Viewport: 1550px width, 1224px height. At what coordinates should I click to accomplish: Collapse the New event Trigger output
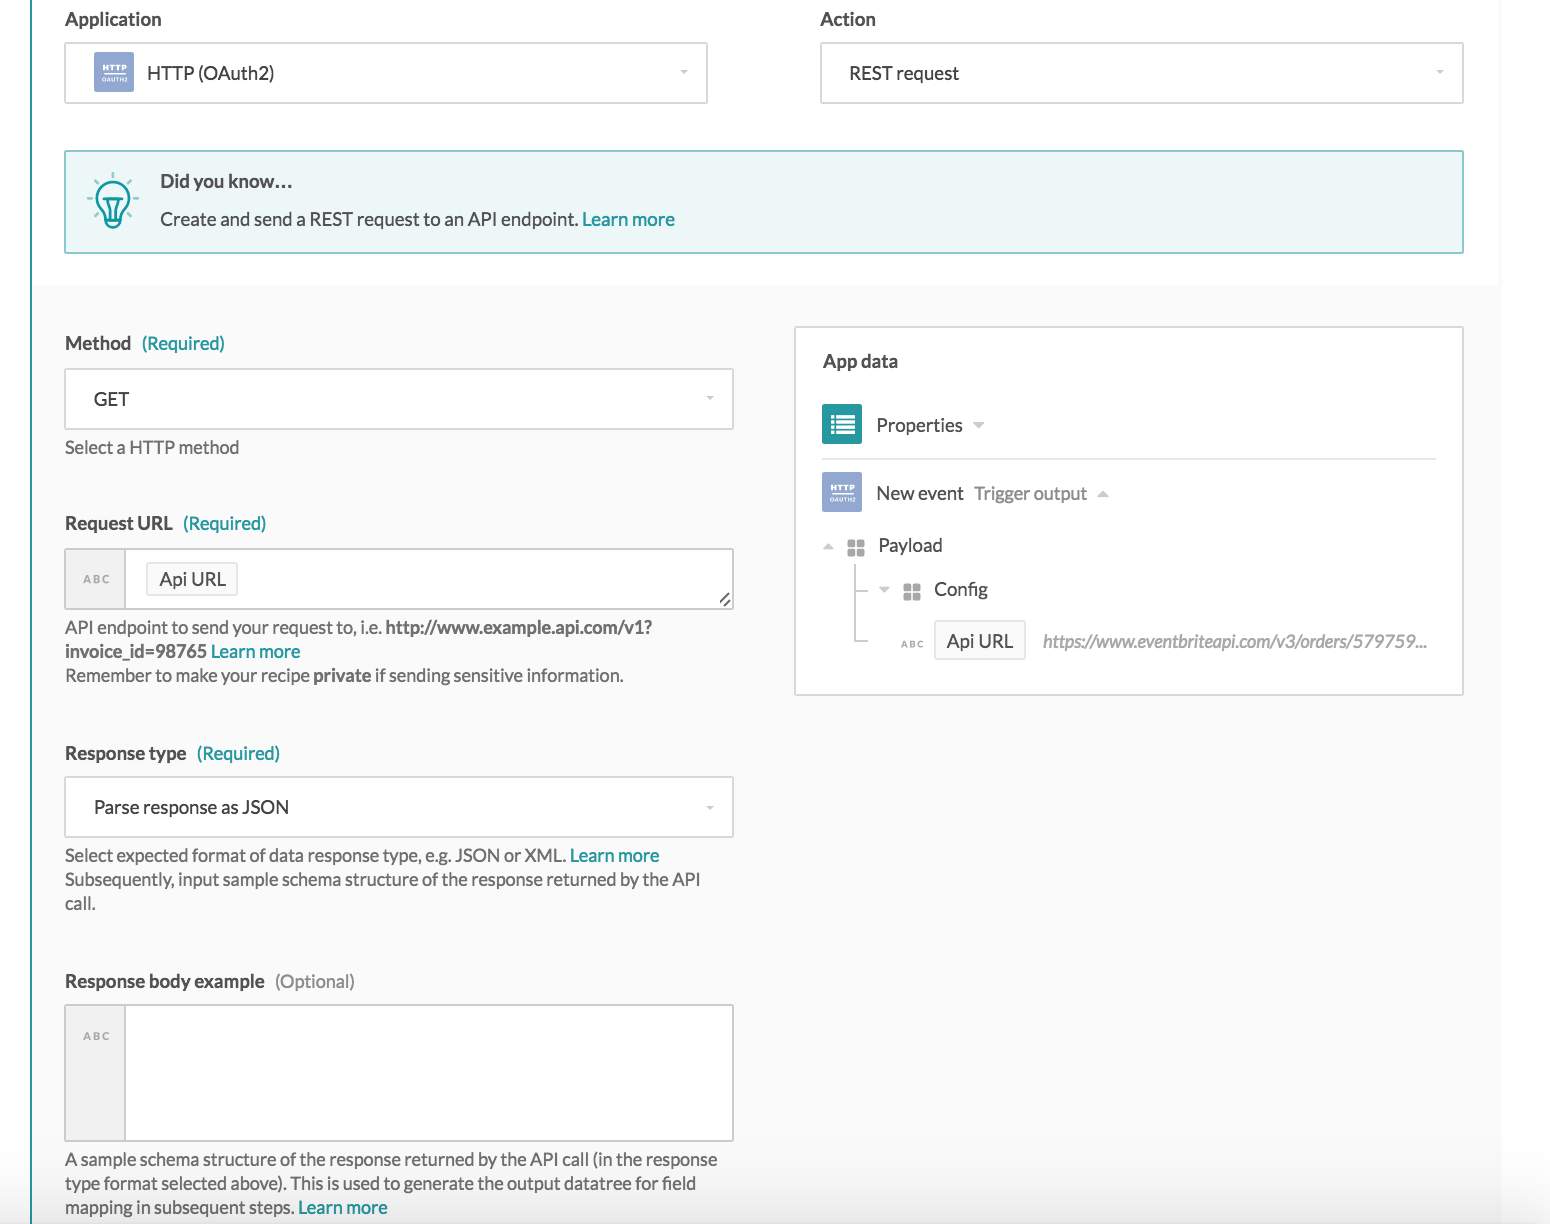pyautogui.click(x=1103, y=494)
